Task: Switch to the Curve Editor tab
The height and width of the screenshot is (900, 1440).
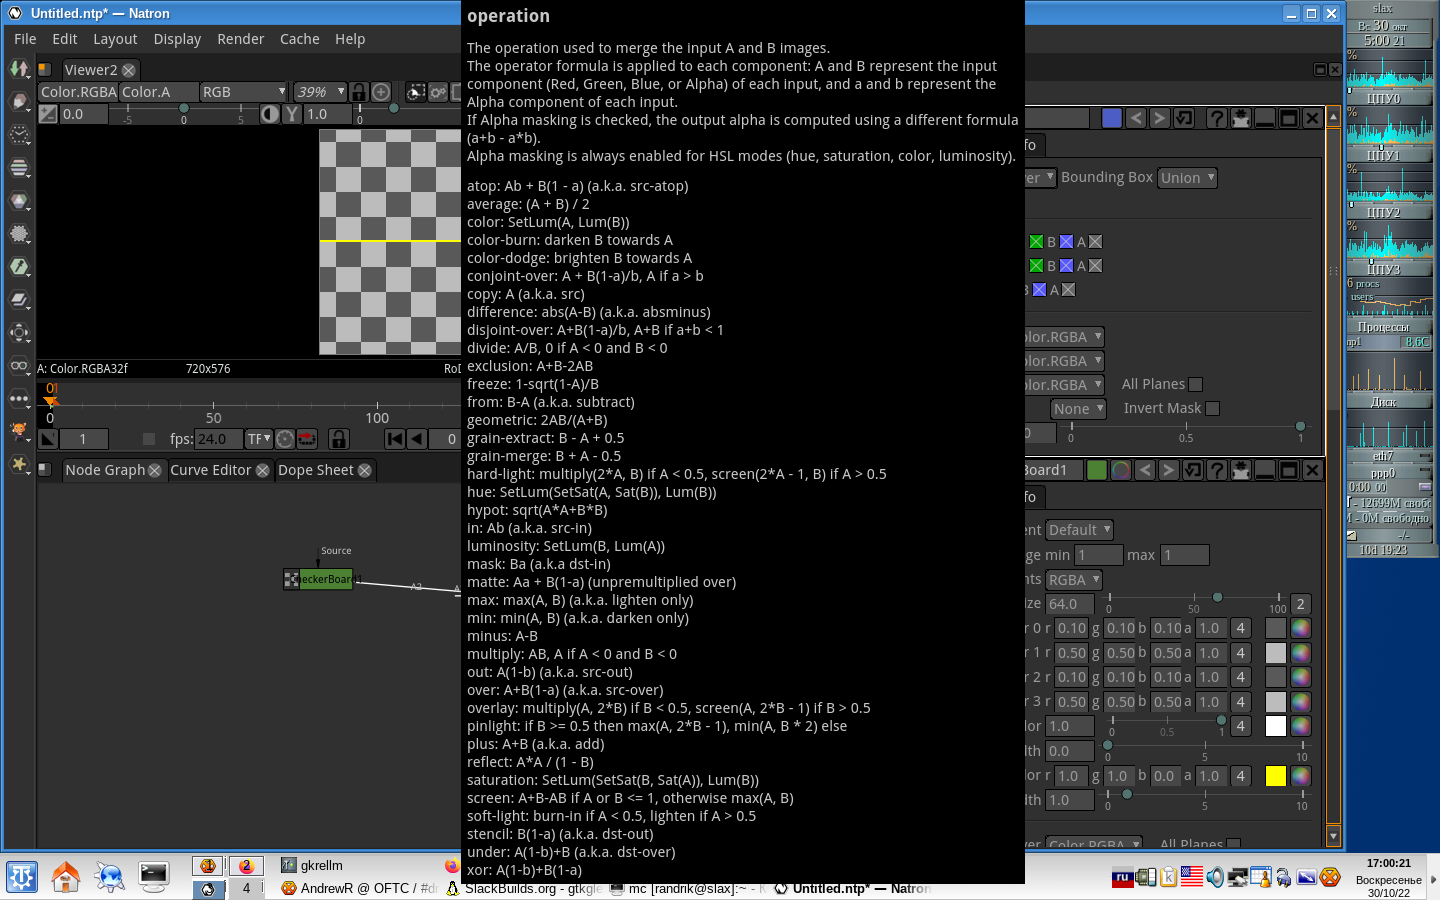Action: (x=211, y=470)
